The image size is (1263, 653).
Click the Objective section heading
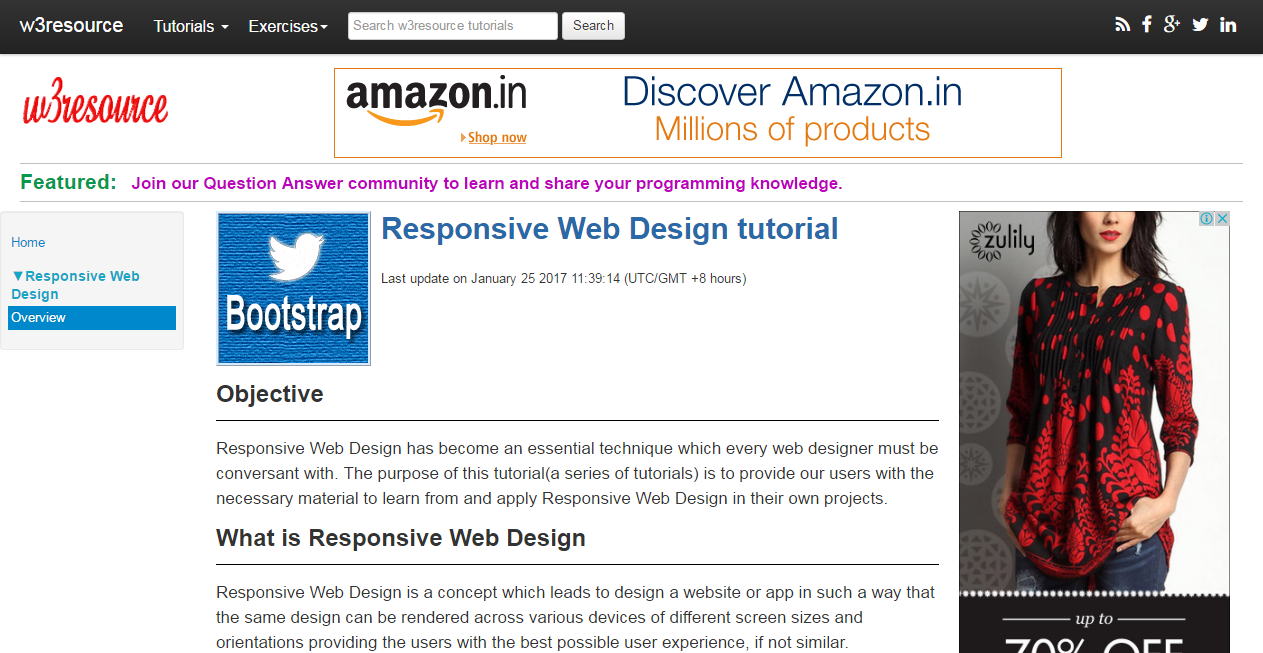point(270,394)
